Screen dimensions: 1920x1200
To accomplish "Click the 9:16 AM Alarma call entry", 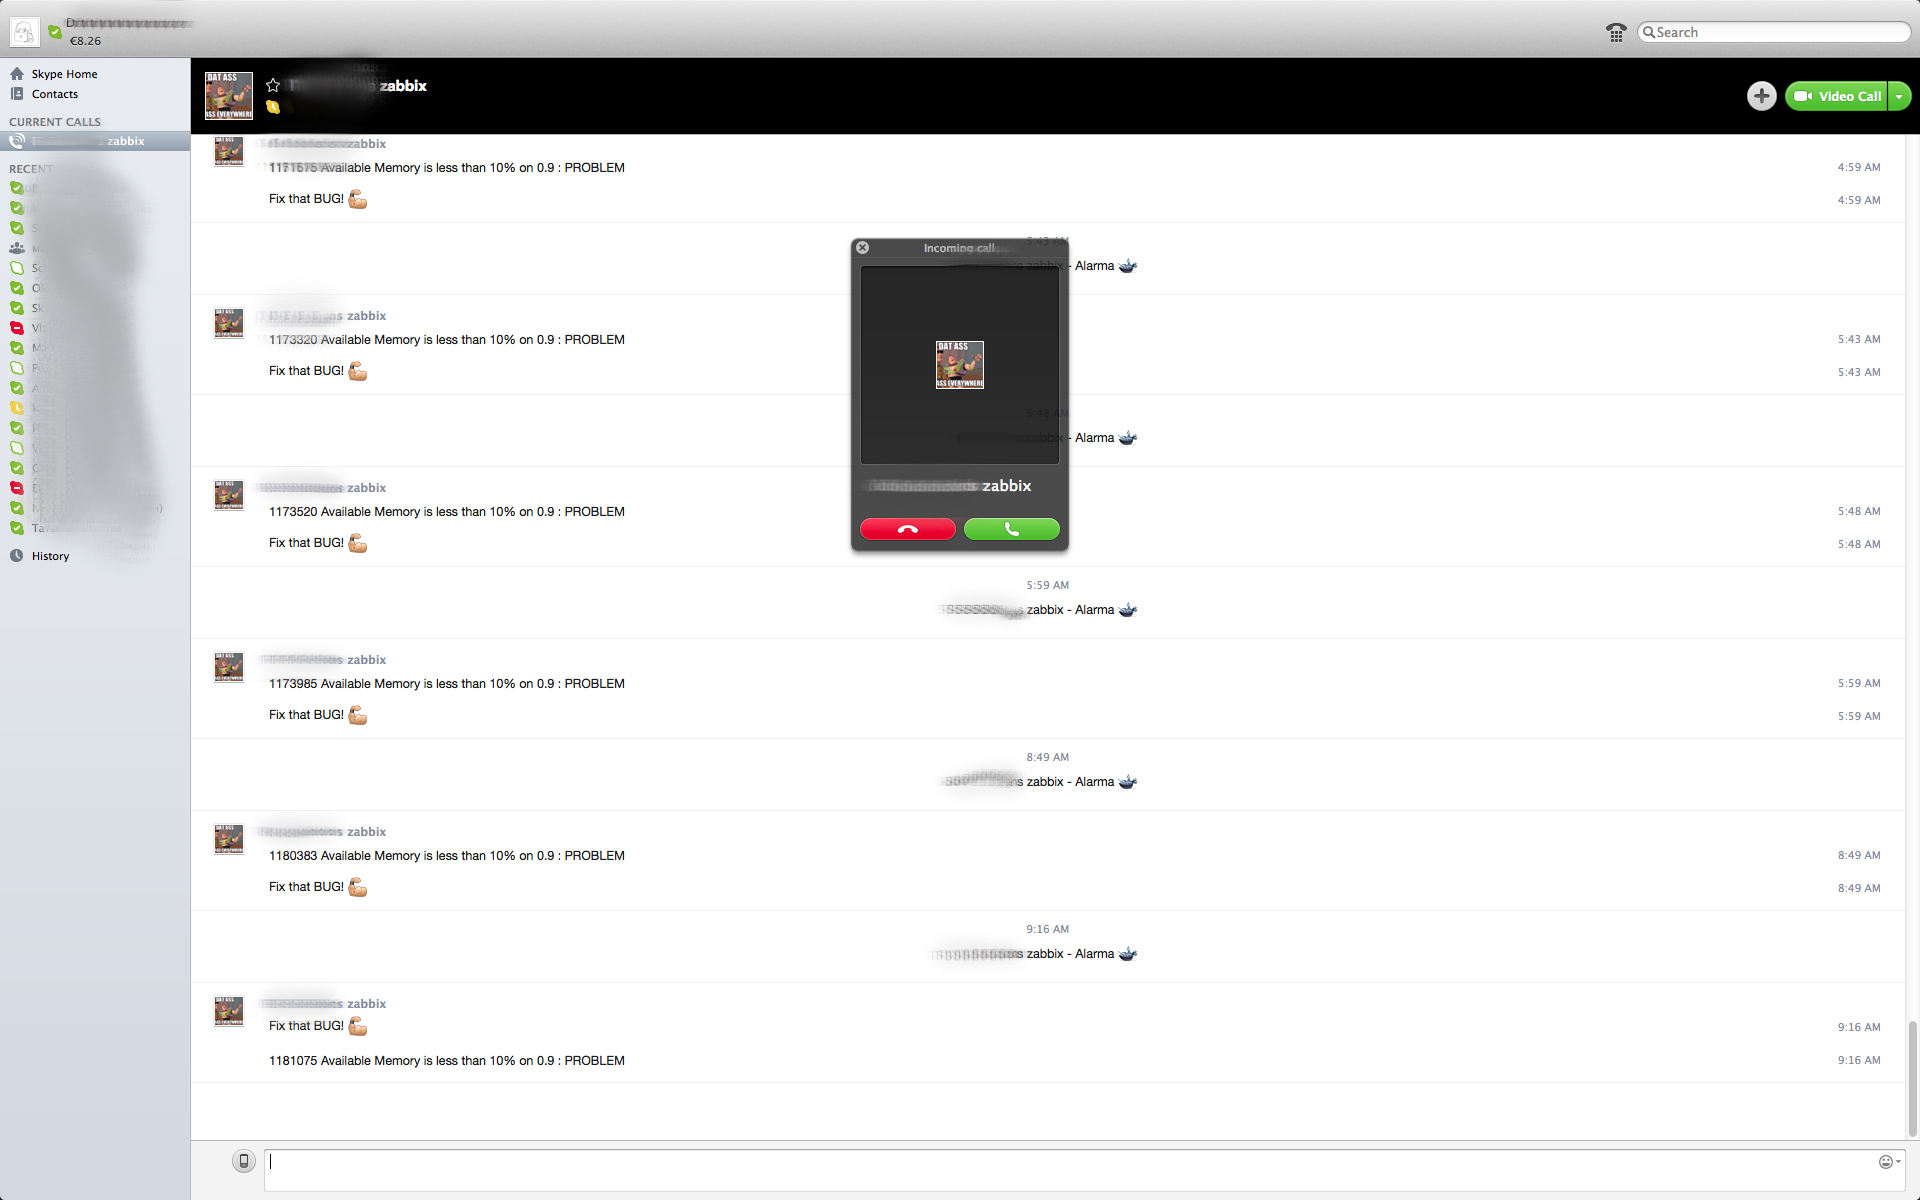I will 1036,954.
